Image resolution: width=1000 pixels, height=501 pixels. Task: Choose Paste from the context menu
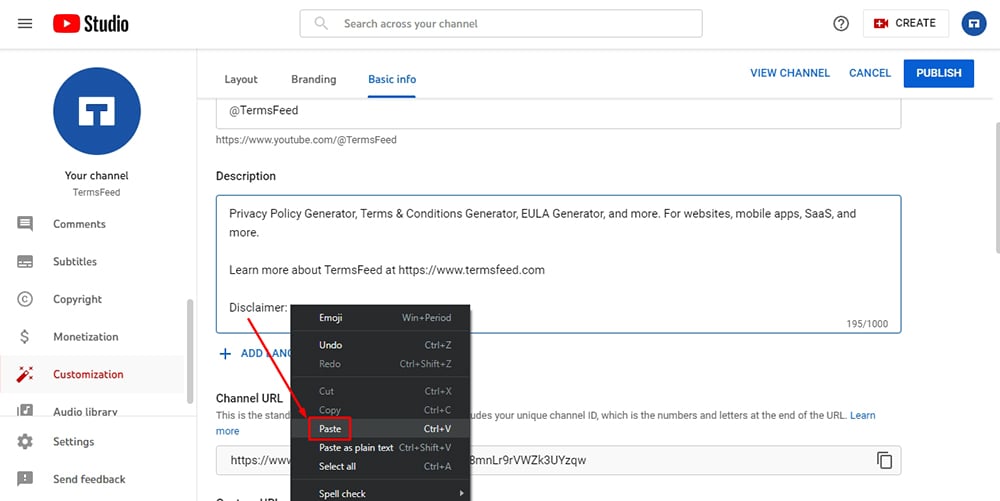[x=380, y=429]
